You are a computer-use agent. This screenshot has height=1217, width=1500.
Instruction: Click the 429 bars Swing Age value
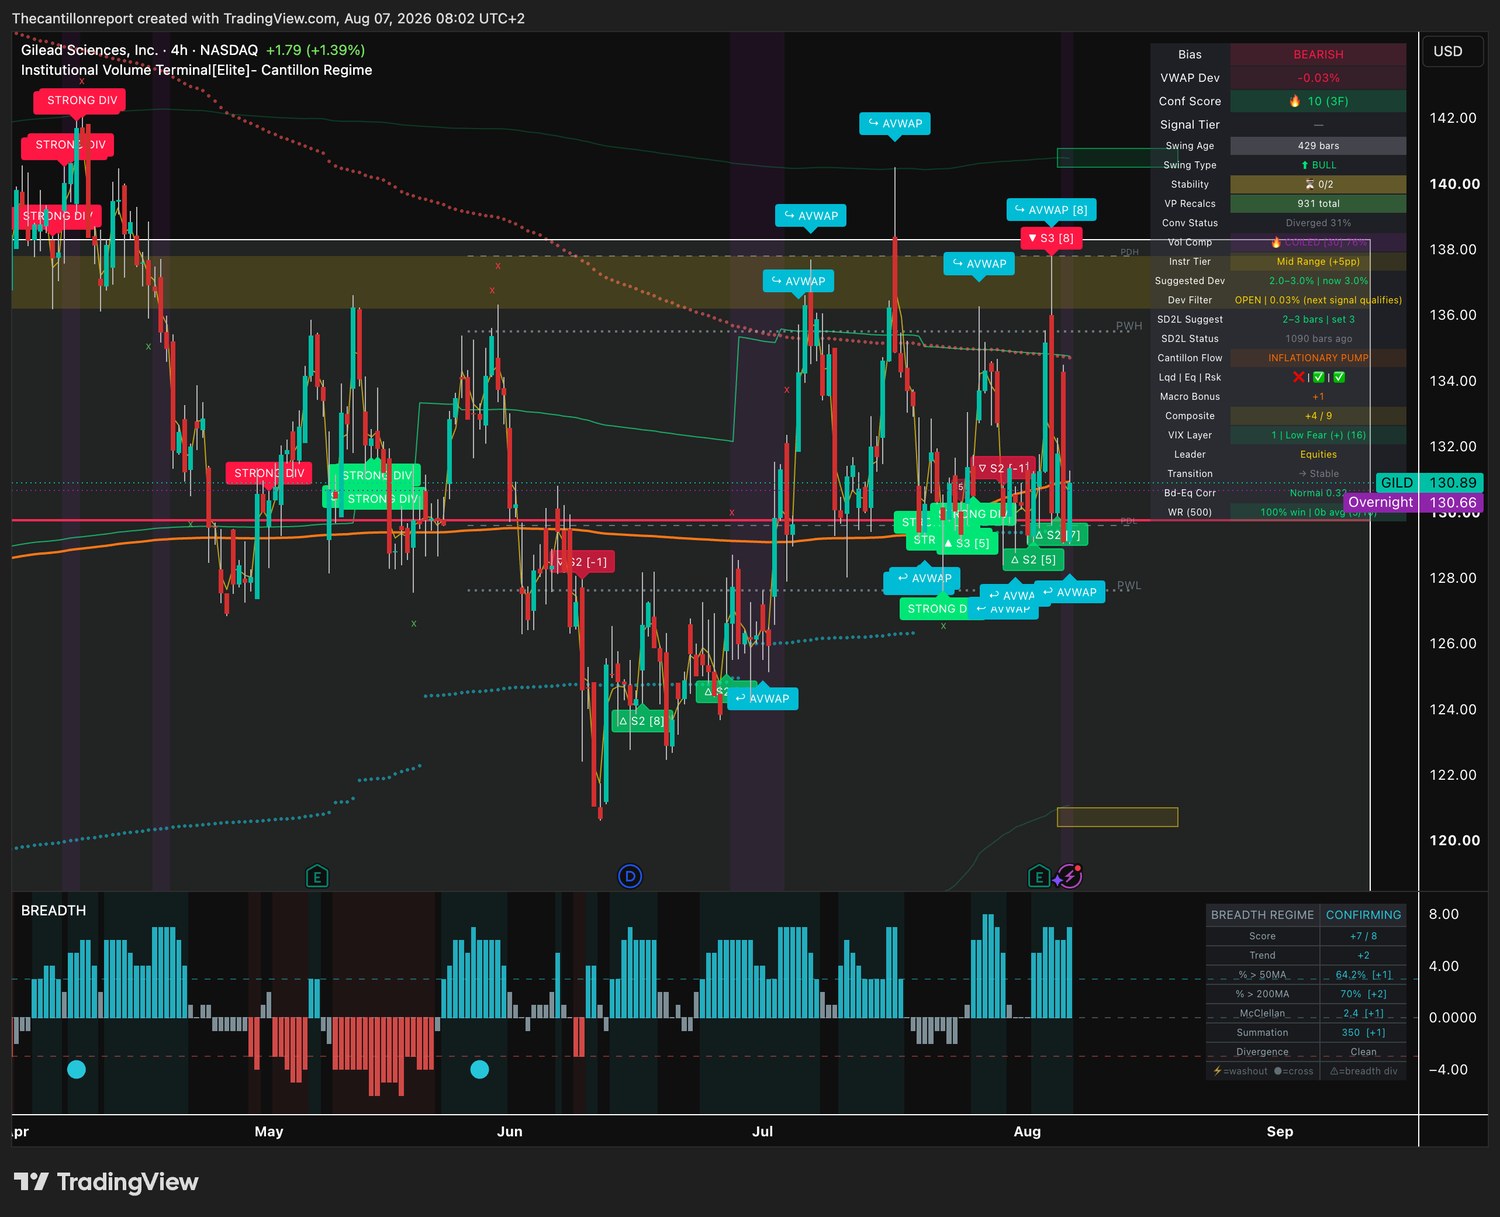point(1318,146)
